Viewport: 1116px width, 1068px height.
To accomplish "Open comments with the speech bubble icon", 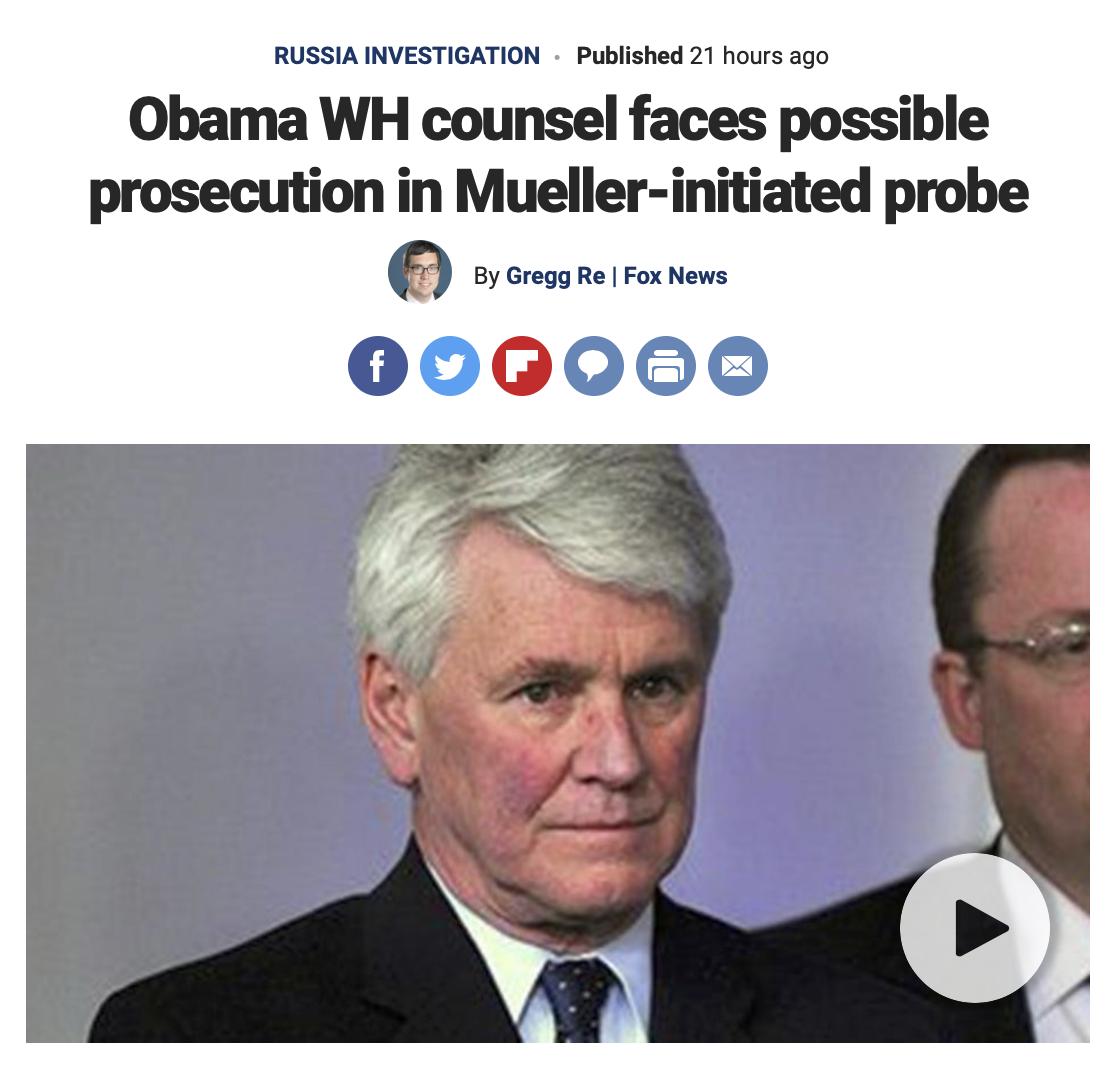I will [594, 366].
